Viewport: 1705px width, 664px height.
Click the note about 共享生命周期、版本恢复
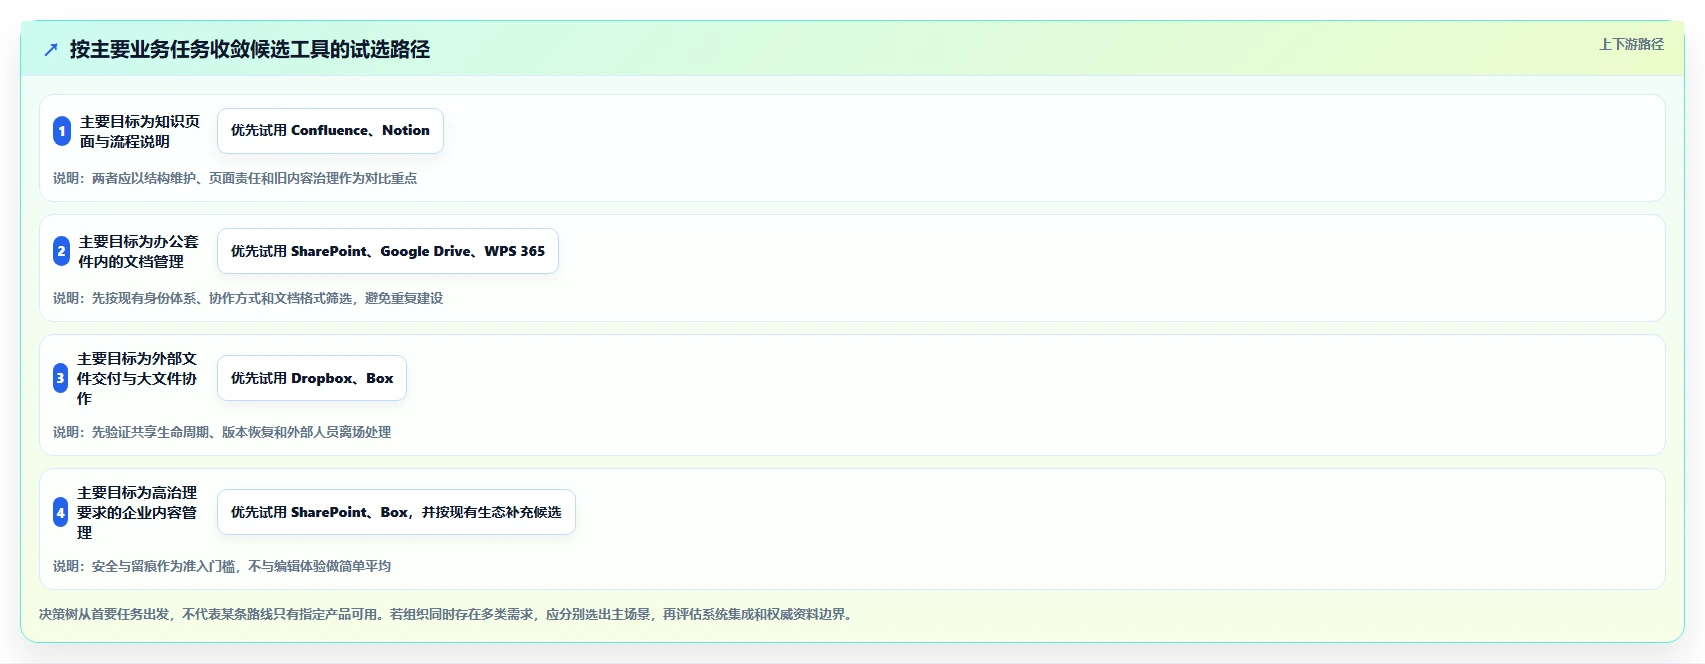(x=222, y=432)
